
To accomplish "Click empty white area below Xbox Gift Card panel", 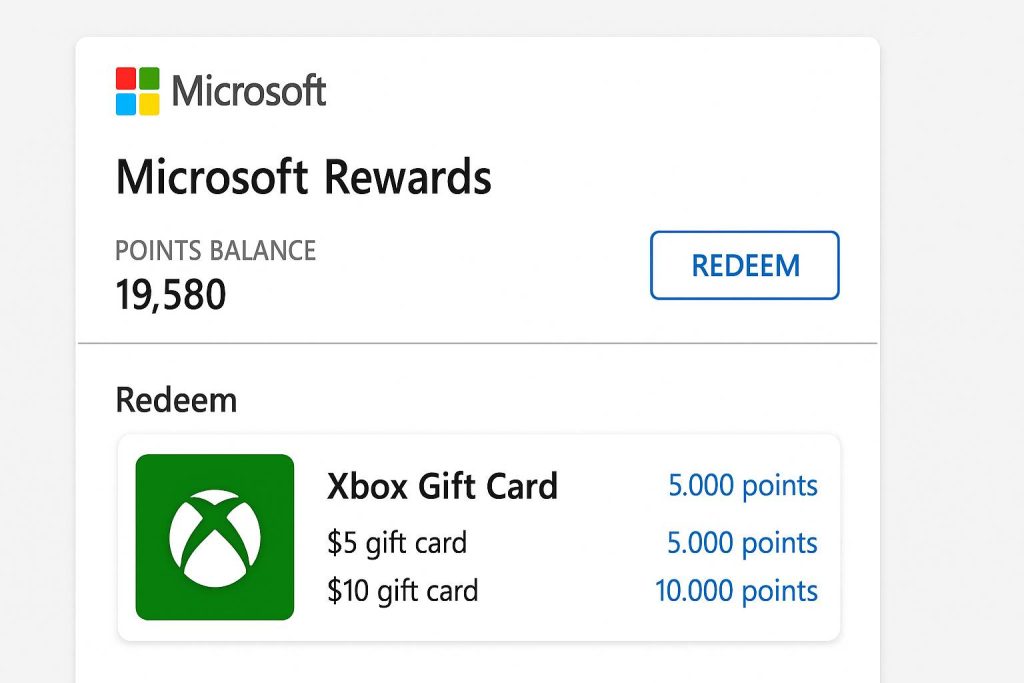I will [478, 662].
